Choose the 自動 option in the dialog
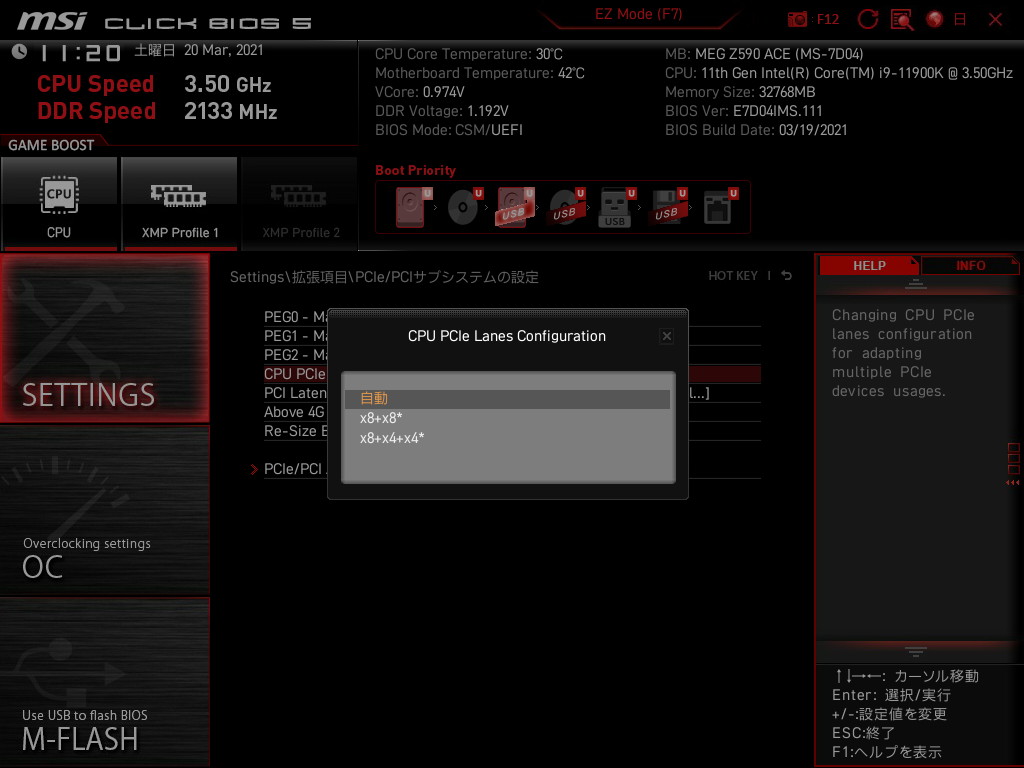Screen dimensions: 1024x768 click(x=507, y=398)
